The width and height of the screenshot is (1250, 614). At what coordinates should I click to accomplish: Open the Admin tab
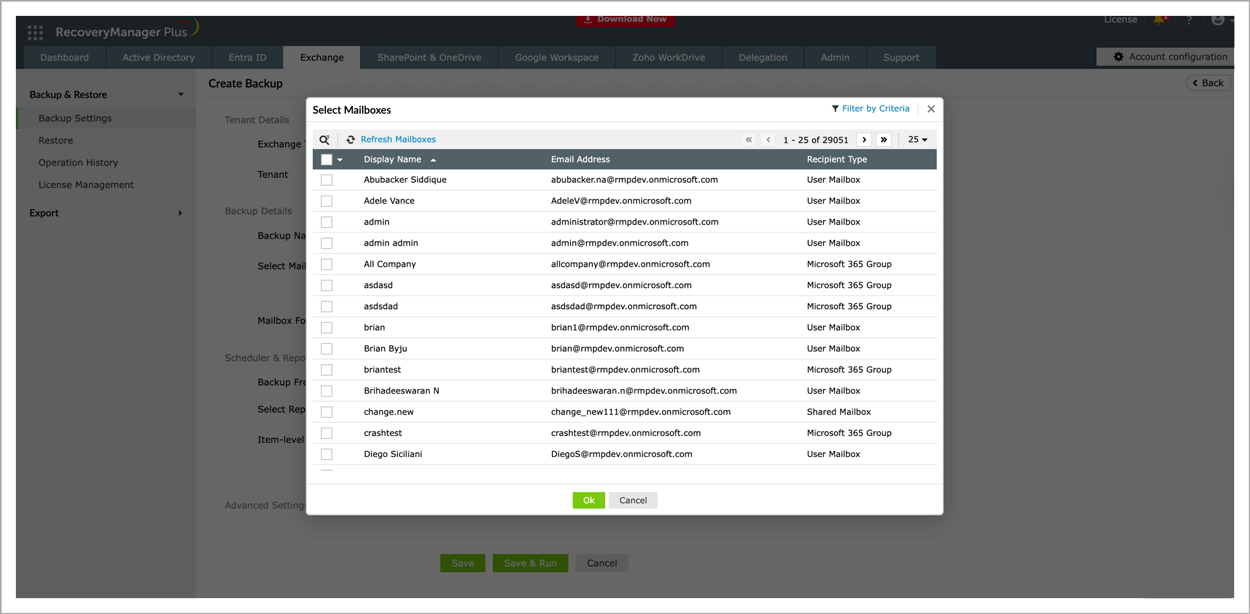coord(835,57)
